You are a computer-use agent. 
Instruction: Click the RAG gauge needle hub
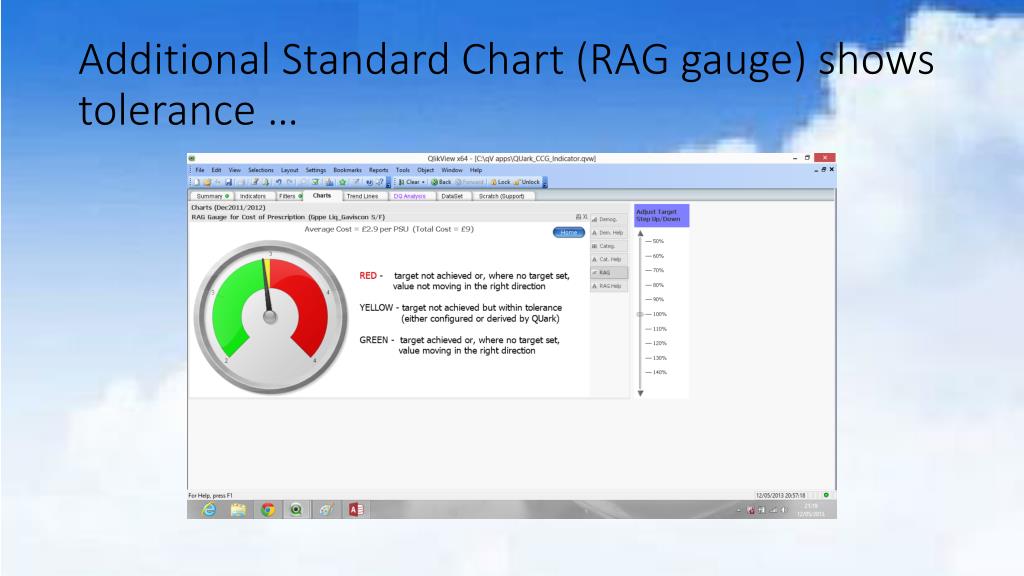point(270,317)
